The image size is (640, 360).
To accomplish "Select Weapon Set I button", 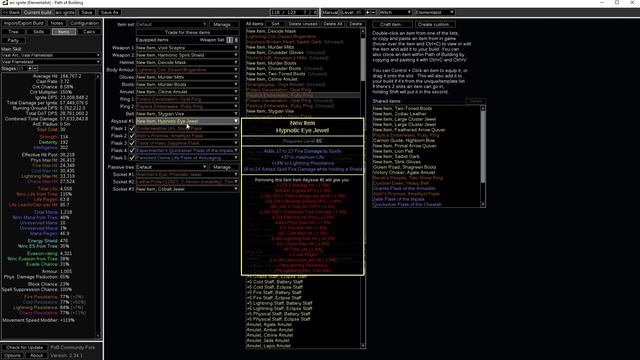I will 230,40.
